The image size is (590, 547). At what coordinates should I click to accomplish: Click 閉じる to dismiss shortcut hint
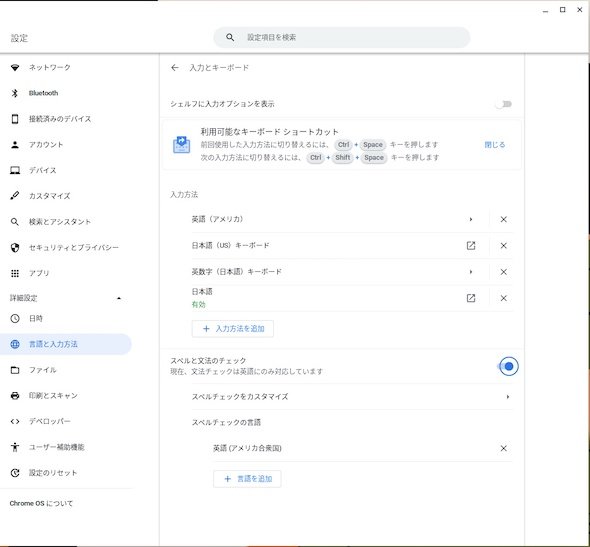click(x=494, y=144)
